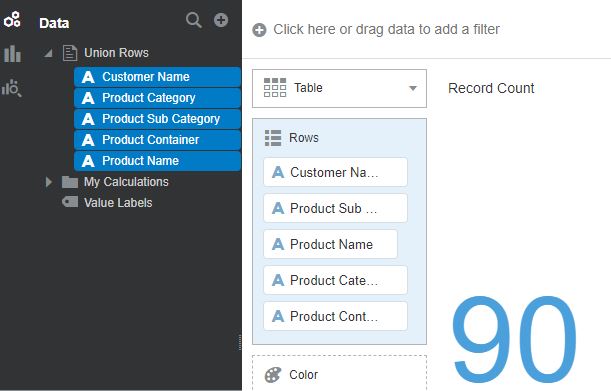Click the My Calculations folder icon
The width and height of the screenshot is (611, 391).
click(x=70, y=182)
